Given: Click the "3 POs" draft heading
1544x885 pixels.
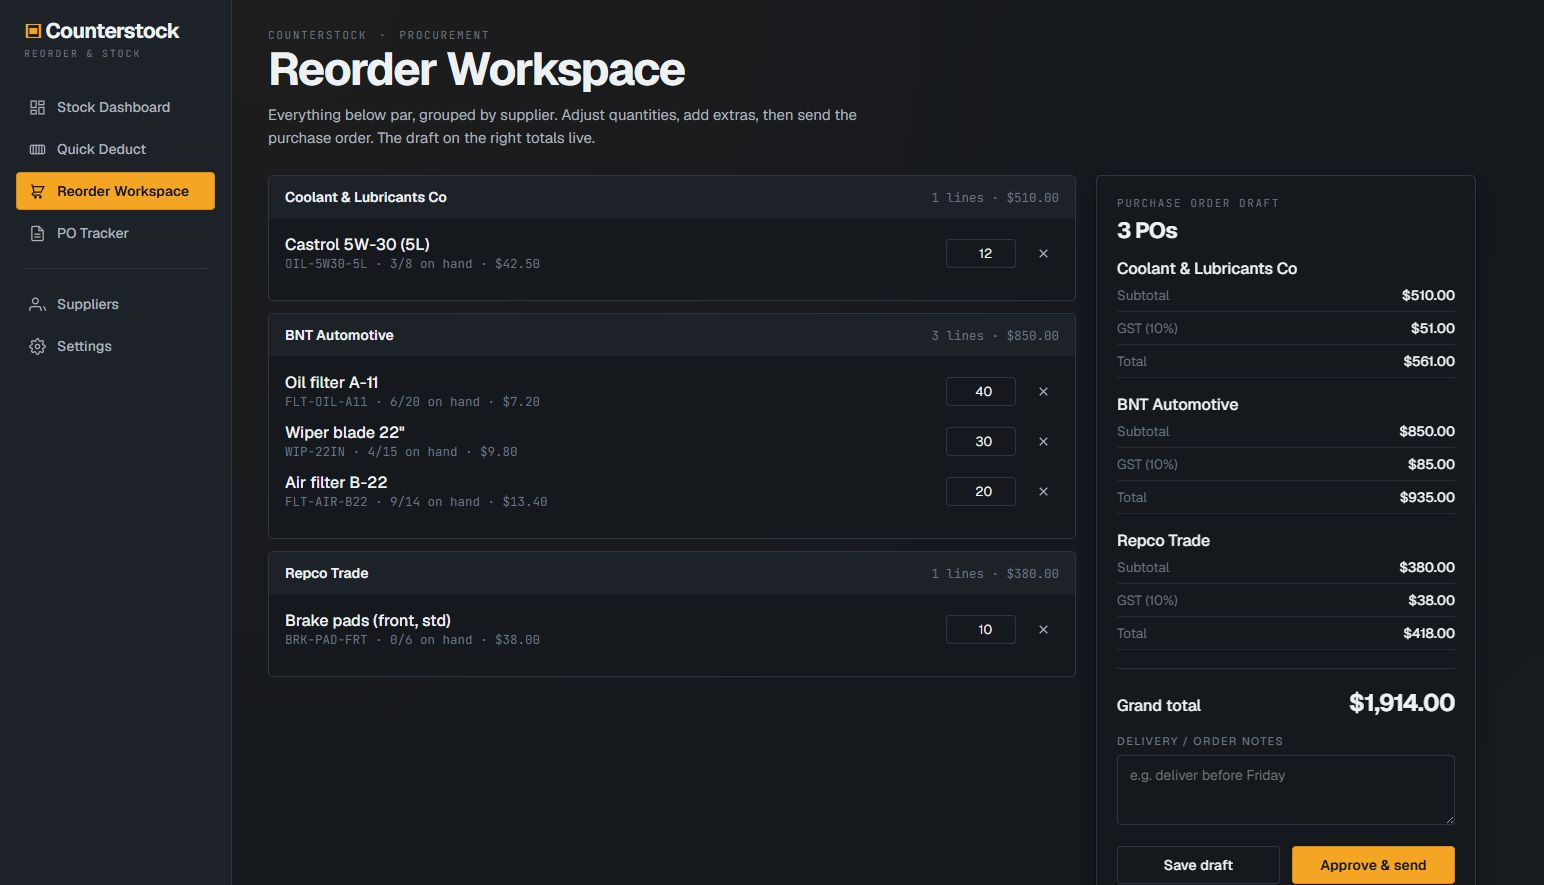Looking at the screenshot, I should click(1147, 230).
